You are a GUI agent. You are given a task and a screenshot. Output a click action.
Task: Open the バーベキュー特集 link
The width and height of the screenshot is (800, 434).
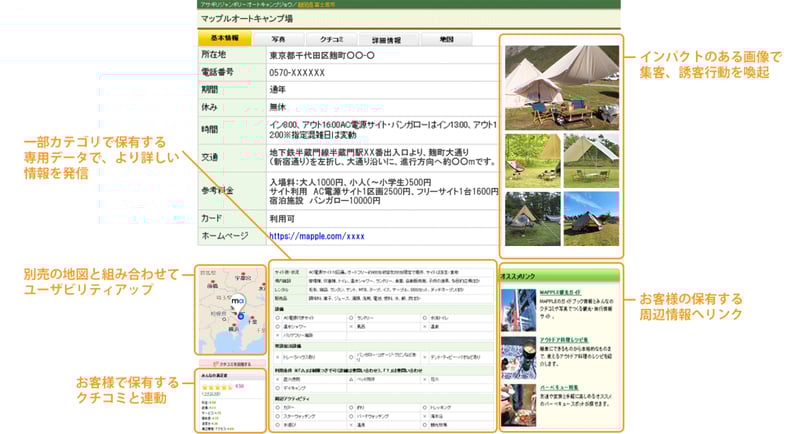(x=556, y=386)
